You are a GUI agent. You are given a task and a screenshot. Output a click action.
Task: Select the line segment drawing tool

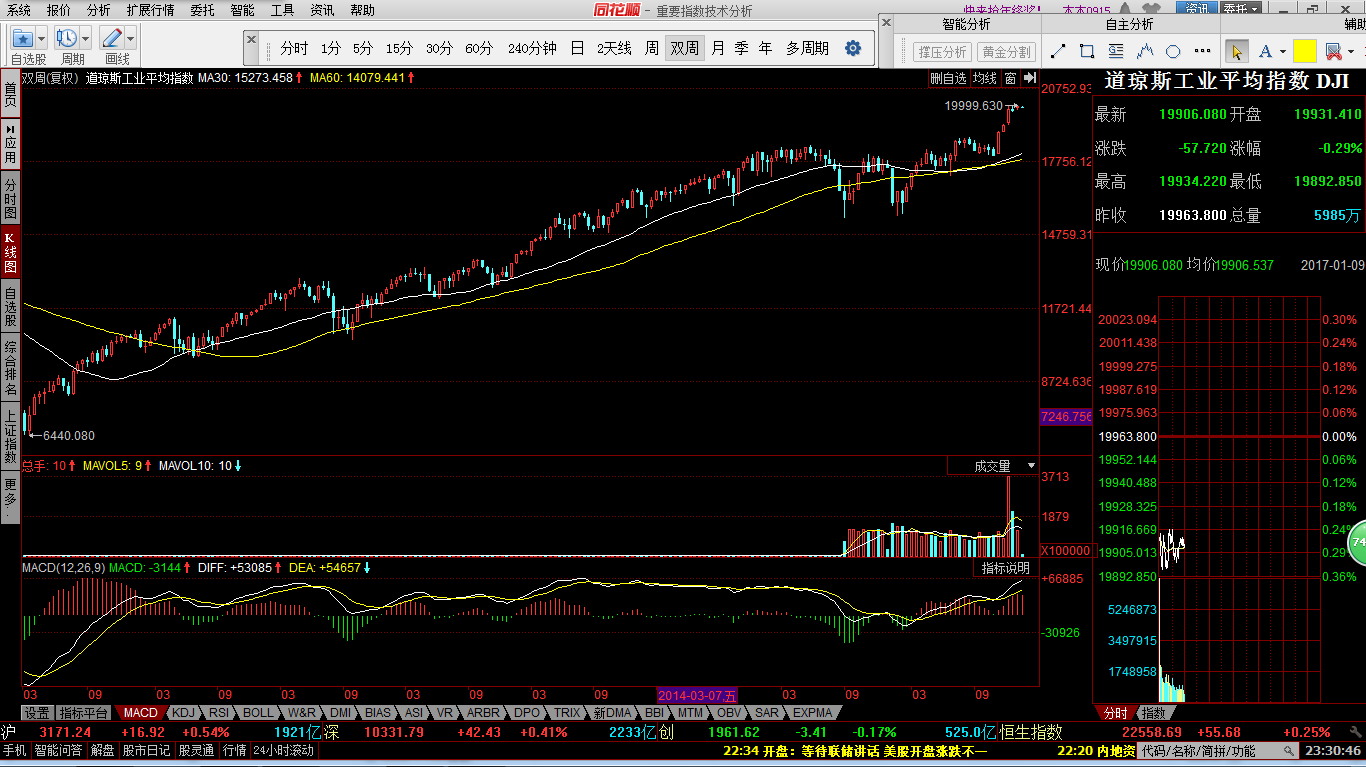[1058, 51]
